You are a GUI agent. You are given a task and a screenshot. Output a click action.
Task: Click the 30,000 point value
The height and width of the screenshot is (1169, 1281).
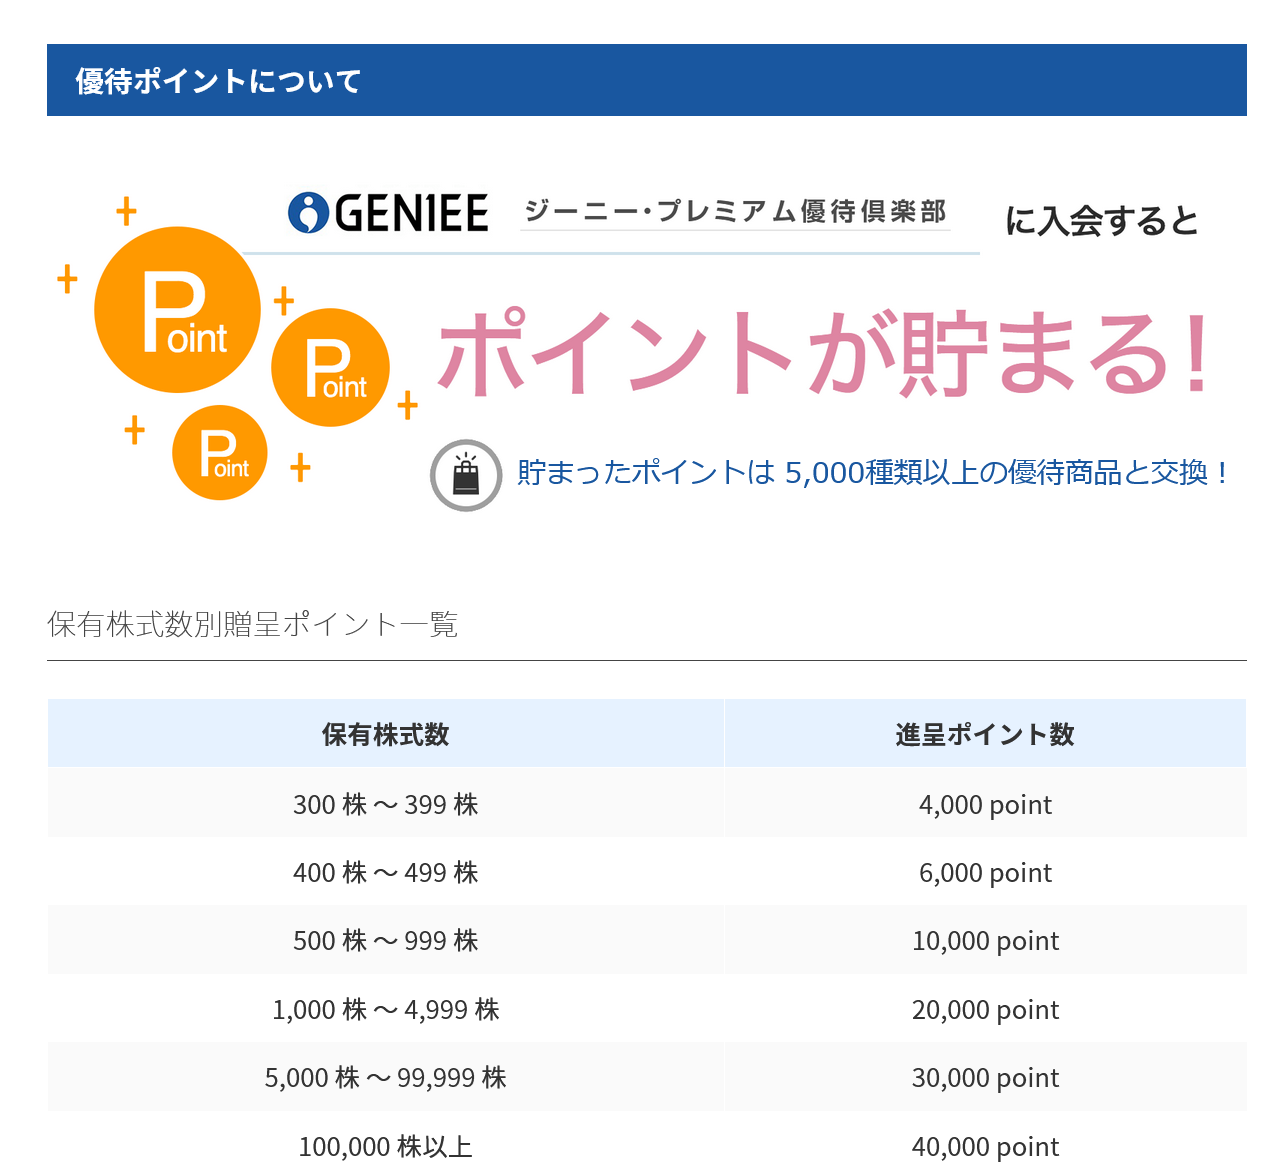pyautogui.click(x=985, y=1077)
